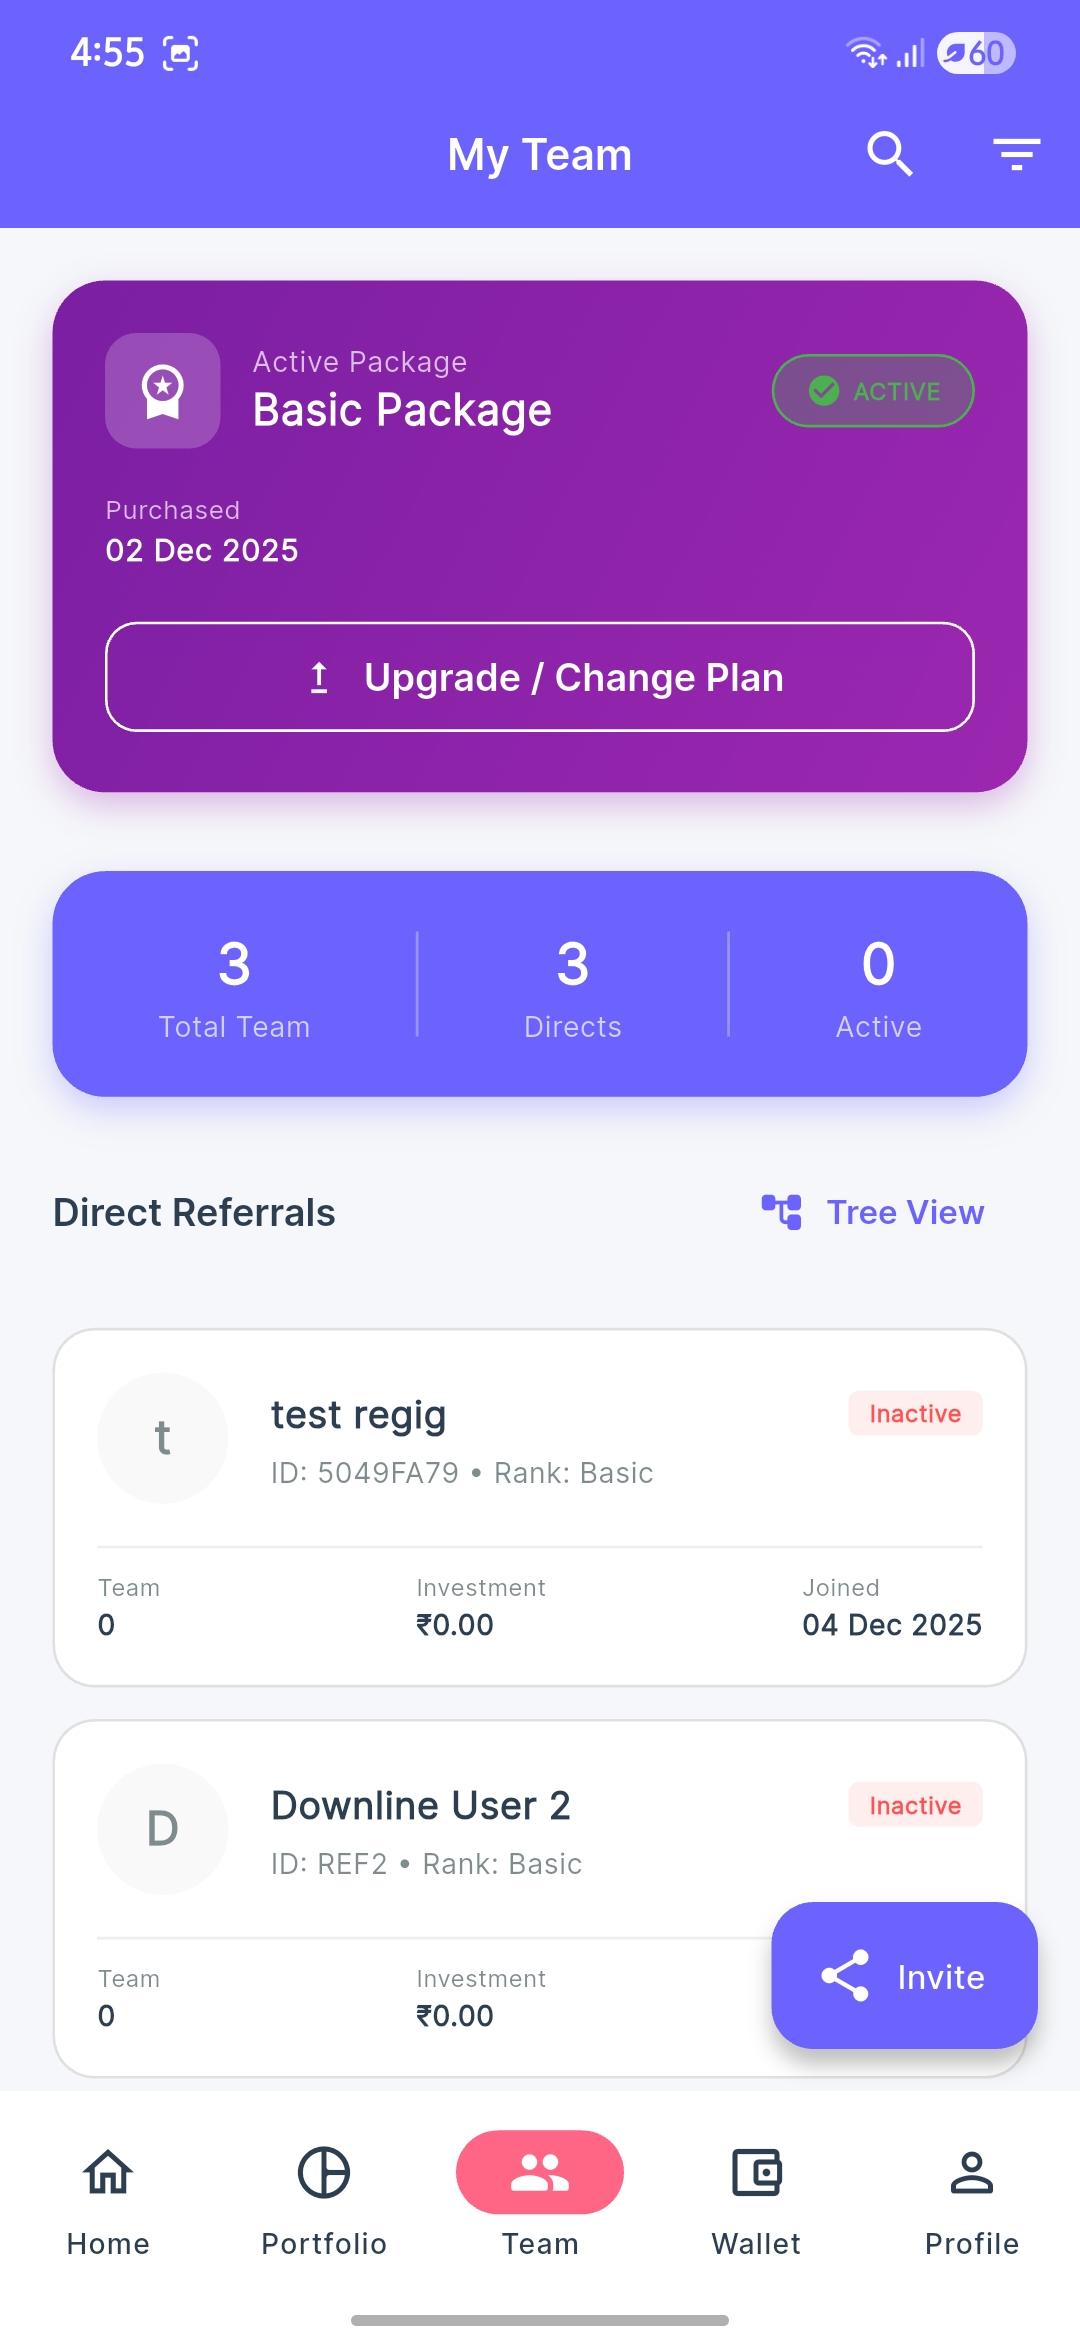Open test regig referral card

[x=540, y=1507]
